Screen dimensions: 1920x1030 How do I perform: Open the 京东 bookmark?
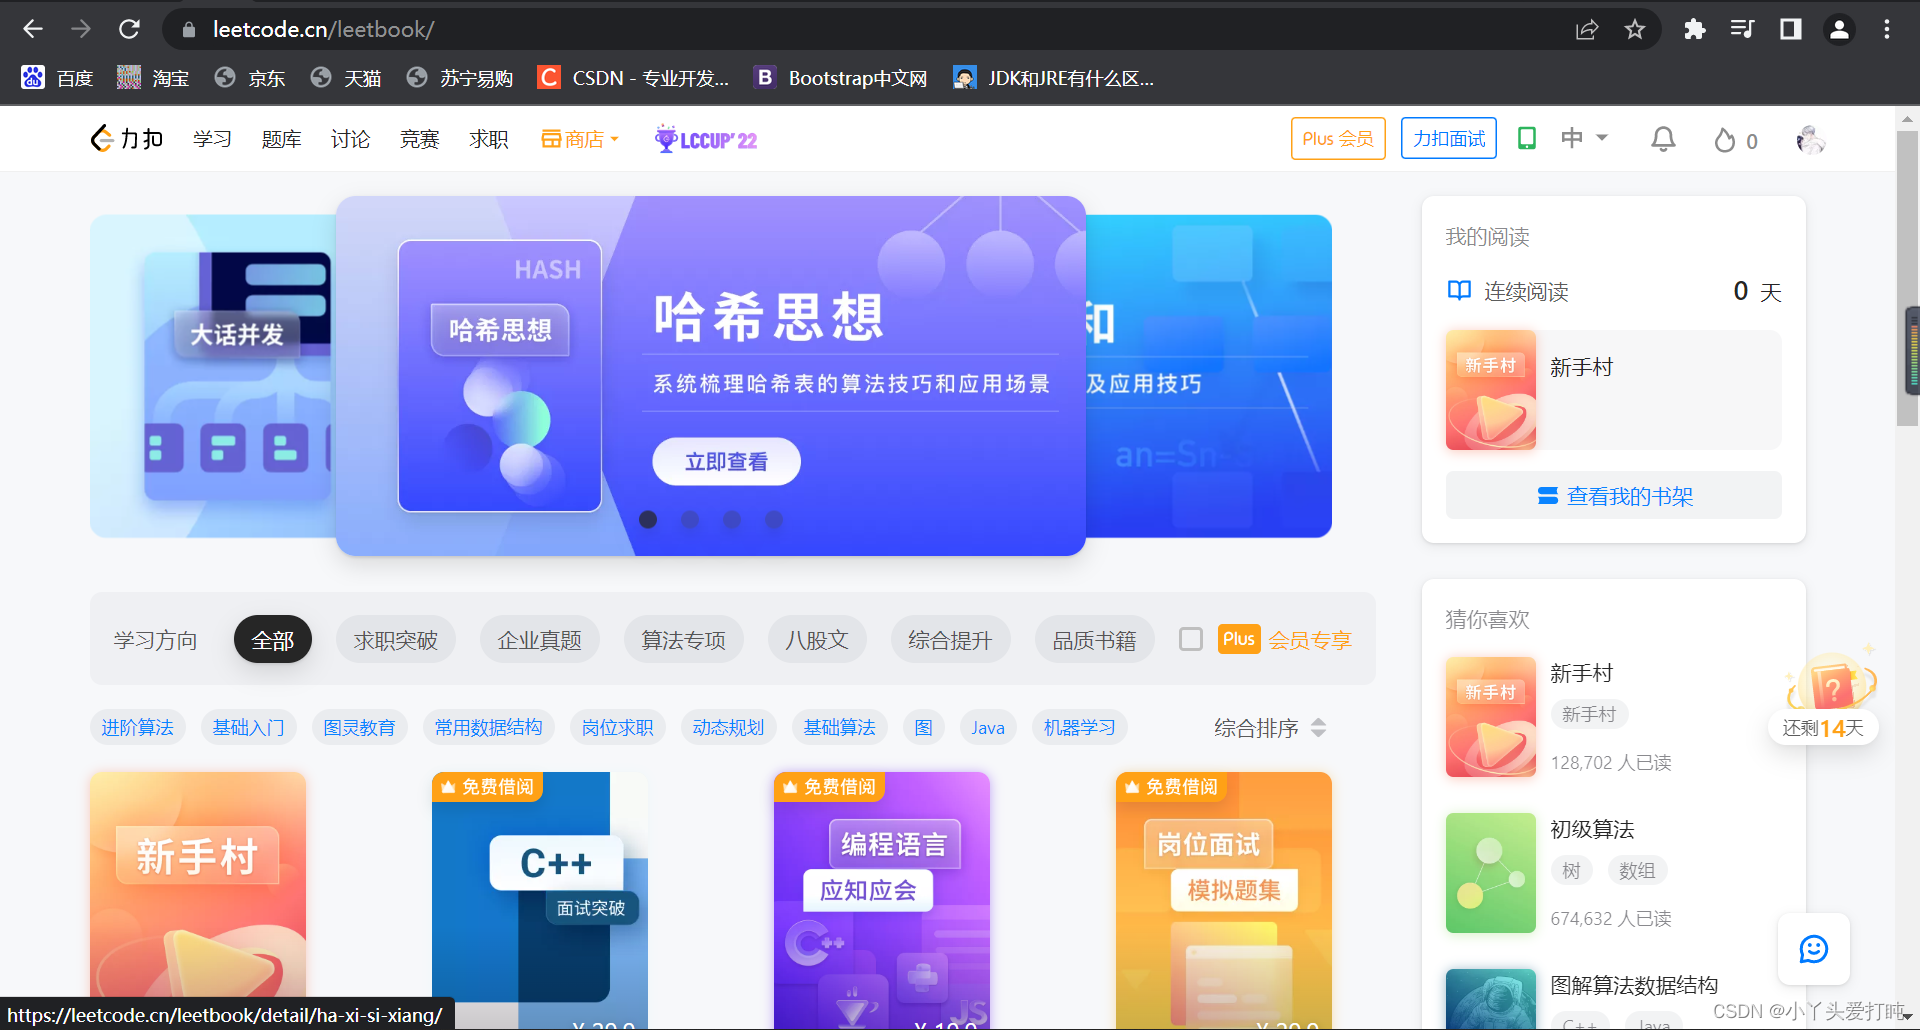pyautogui.click(x=250, y=78)
